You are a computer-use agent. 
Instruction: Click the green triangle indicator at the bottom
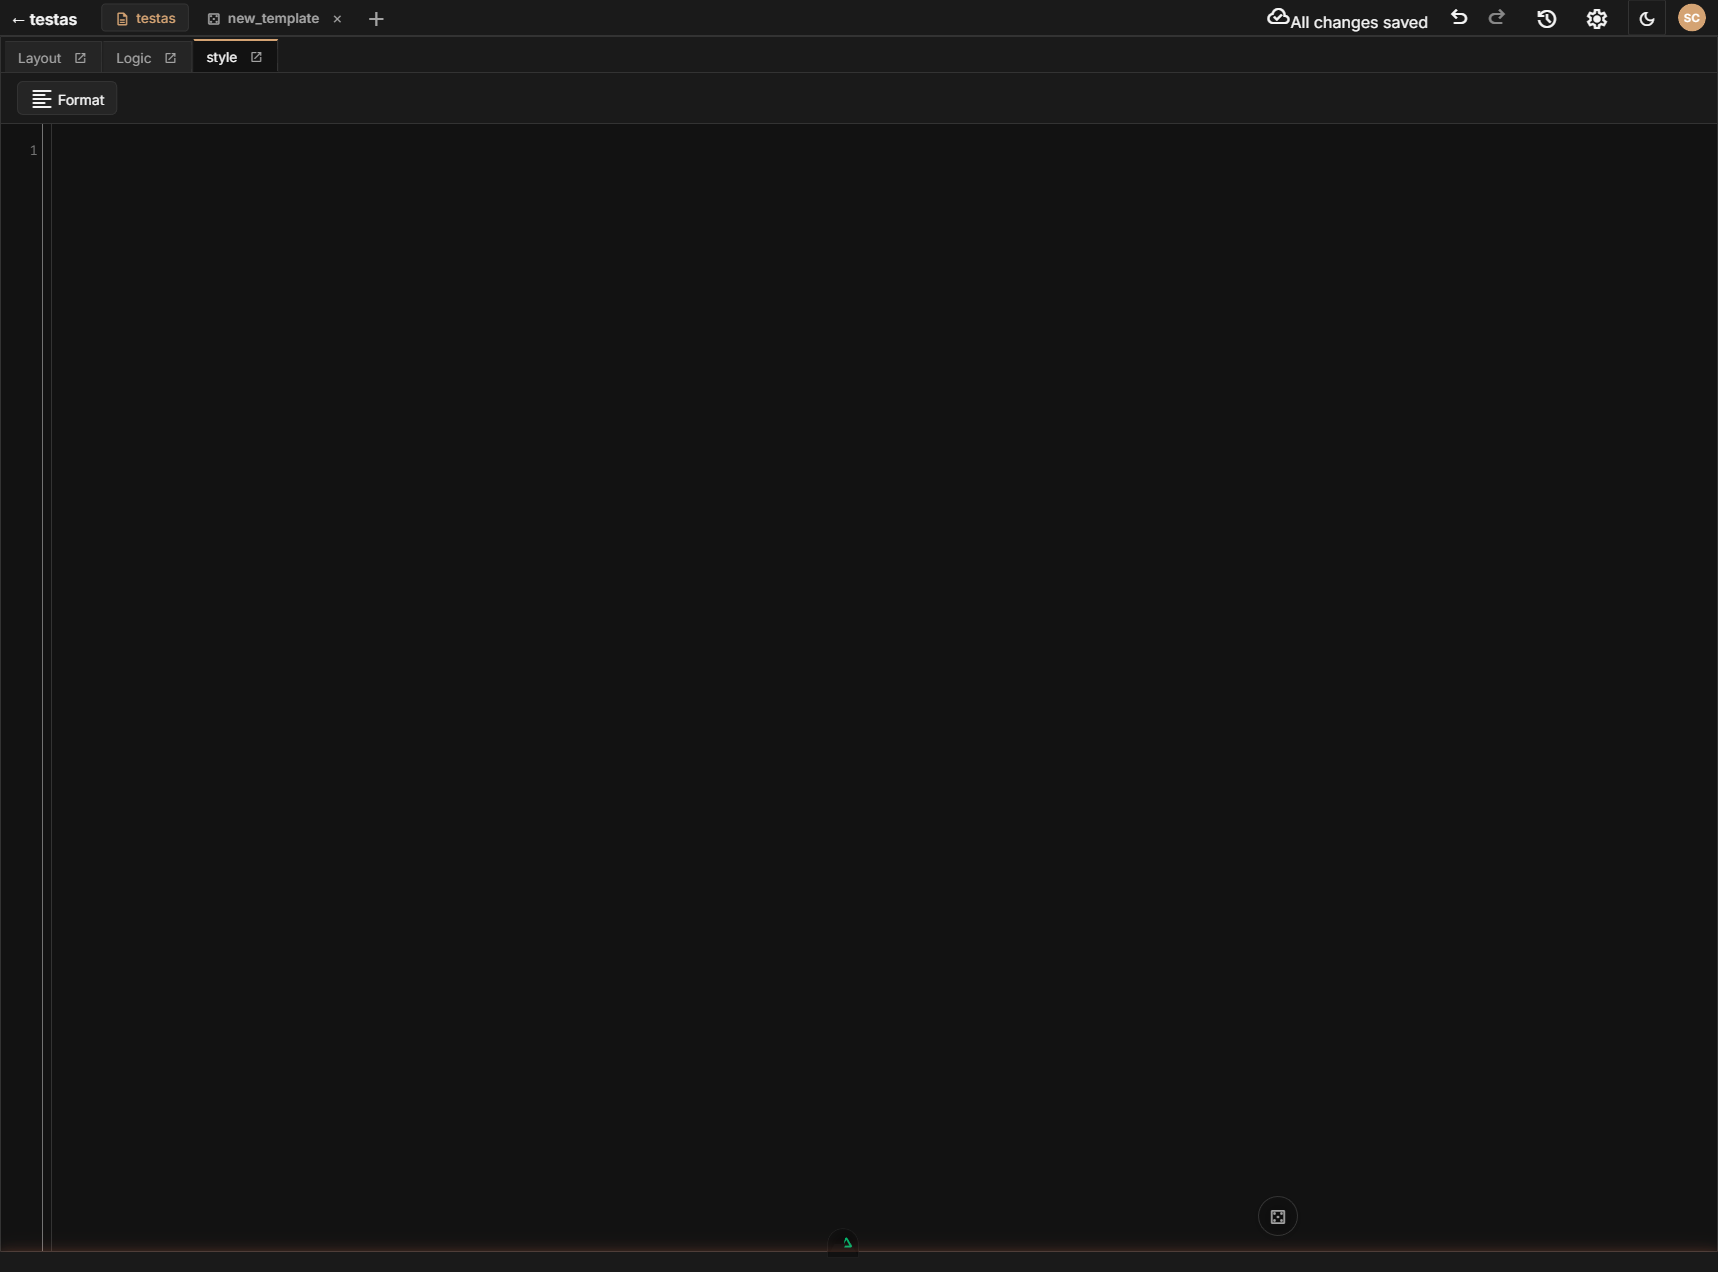pos(844,1243)
